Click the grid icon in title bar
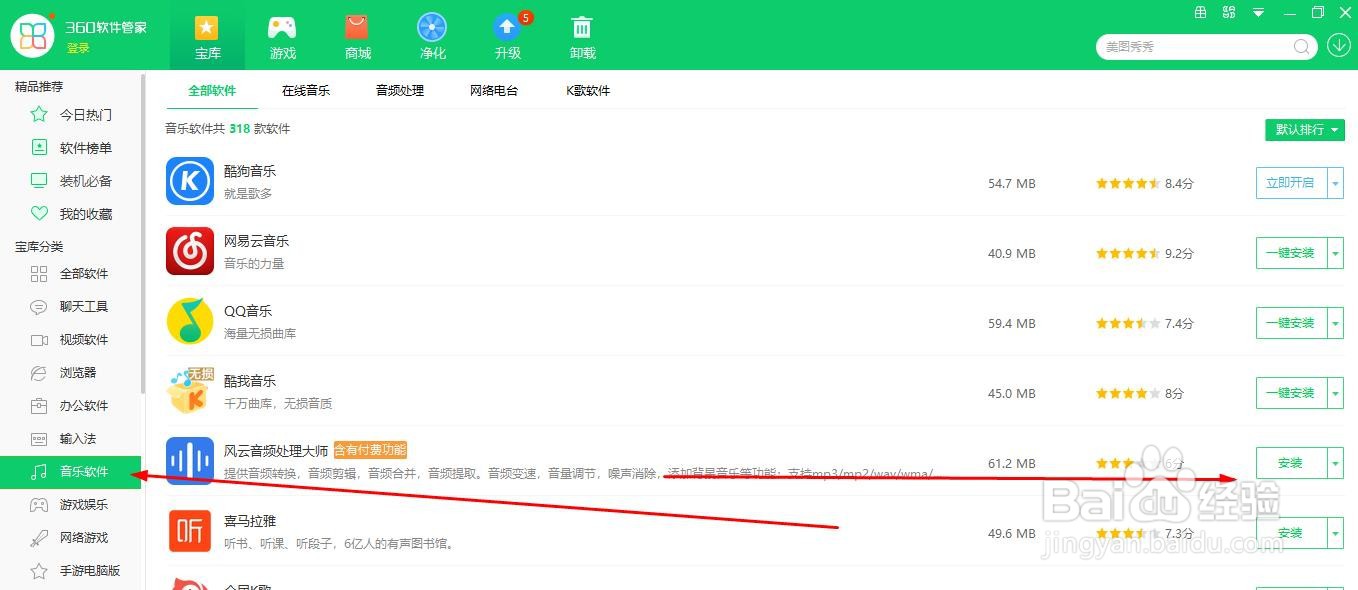The height and width of the screenshot is (590, 1358). coord(1201,13)
